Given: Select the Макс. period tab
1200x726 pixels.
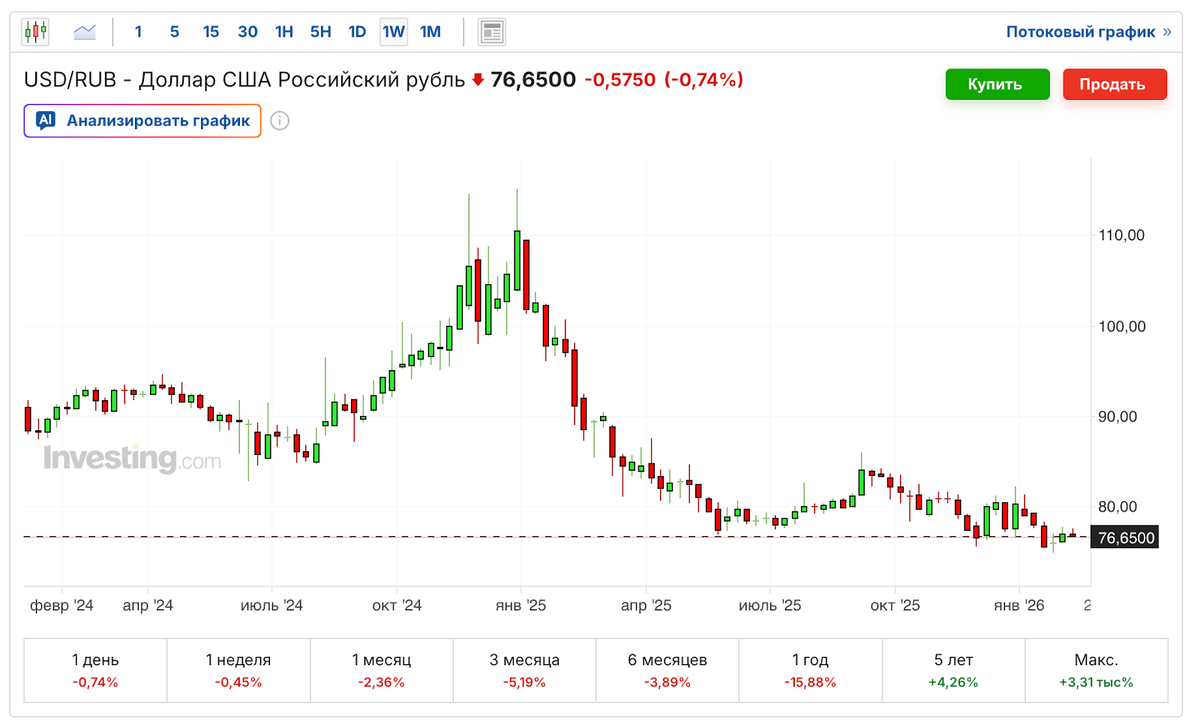Looking at the screenshot, I should click(x=1096, y=670).
